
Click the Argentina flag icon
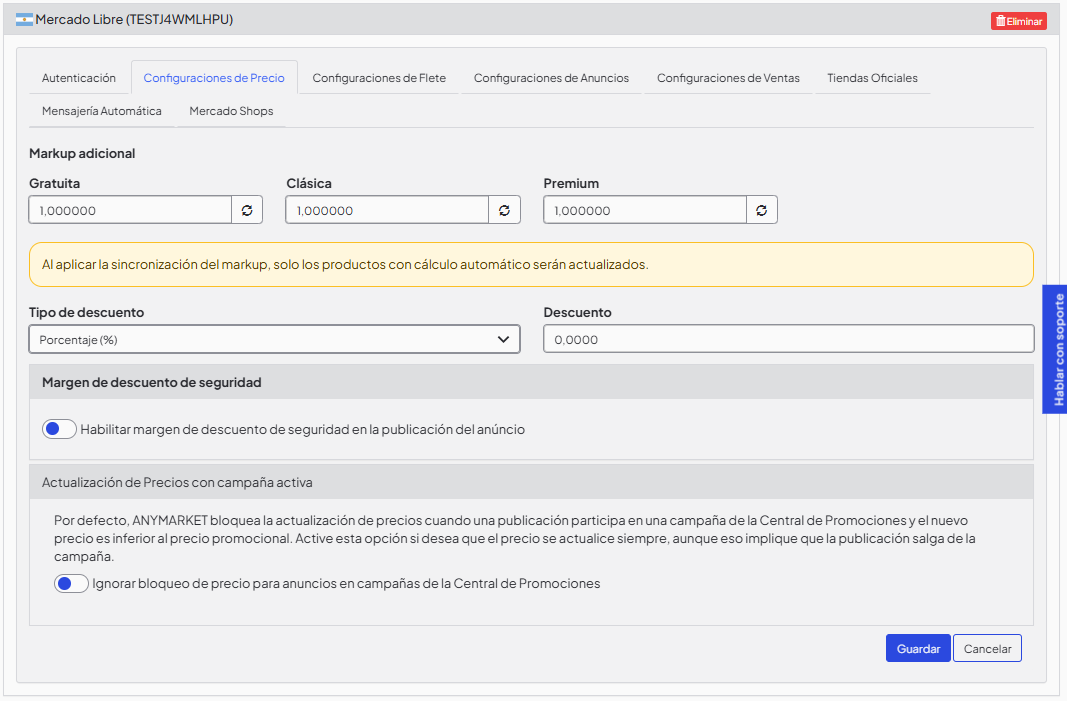point(24,20)
